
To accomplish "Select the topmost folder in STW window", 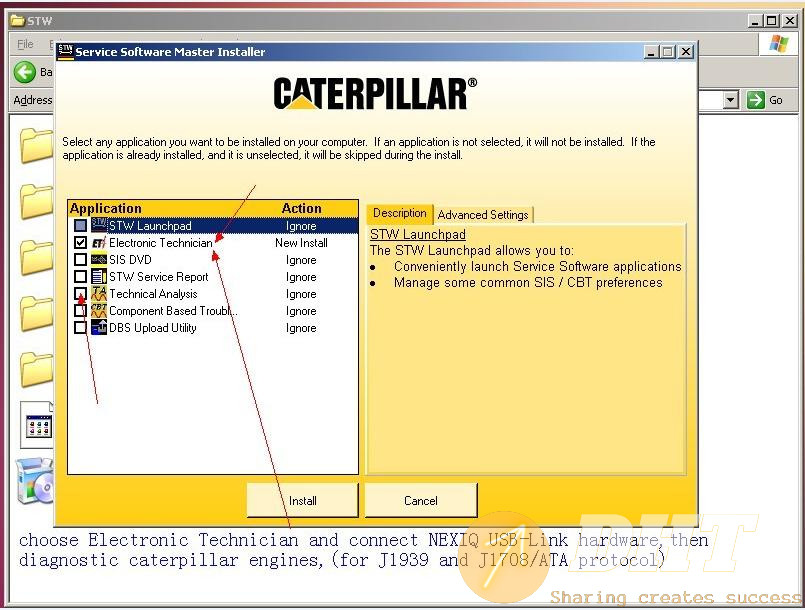I will tap(37, 145).
